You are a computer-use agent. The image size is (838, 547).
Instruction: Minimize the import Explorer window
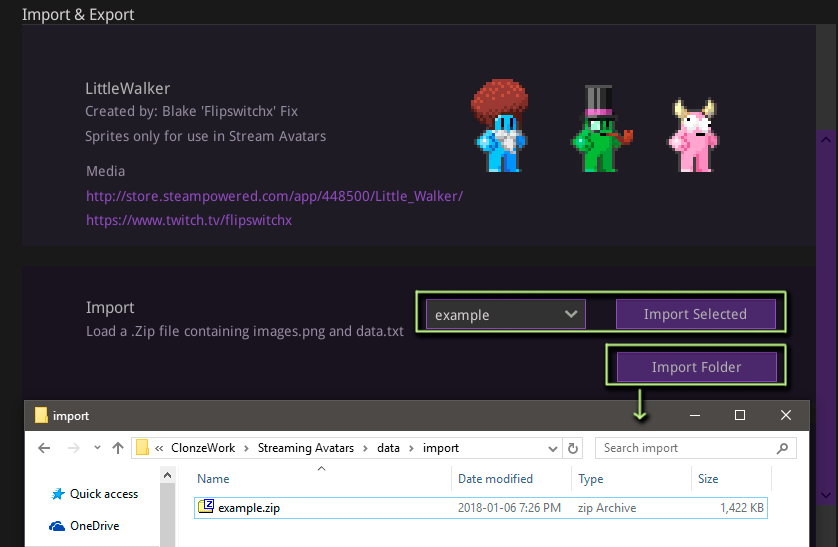coord(695,415)
